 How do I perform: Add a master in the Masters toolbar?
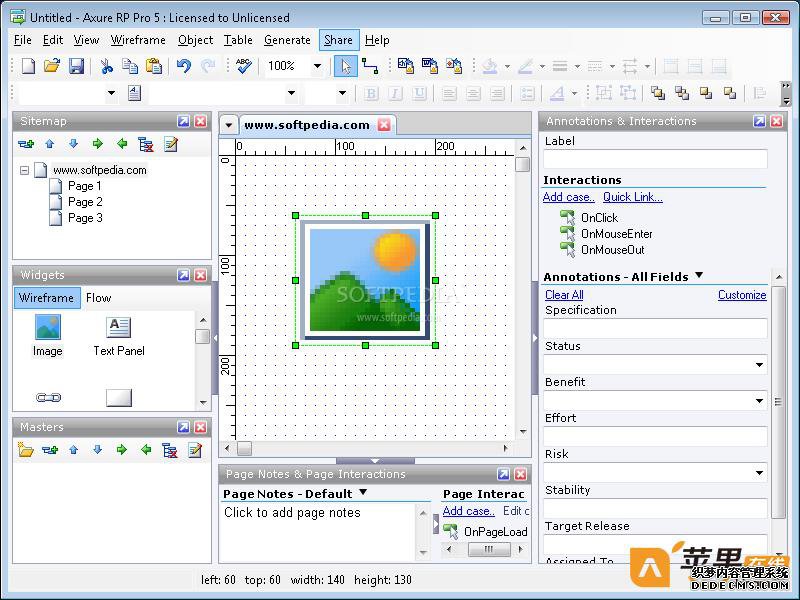click(49, 450)
